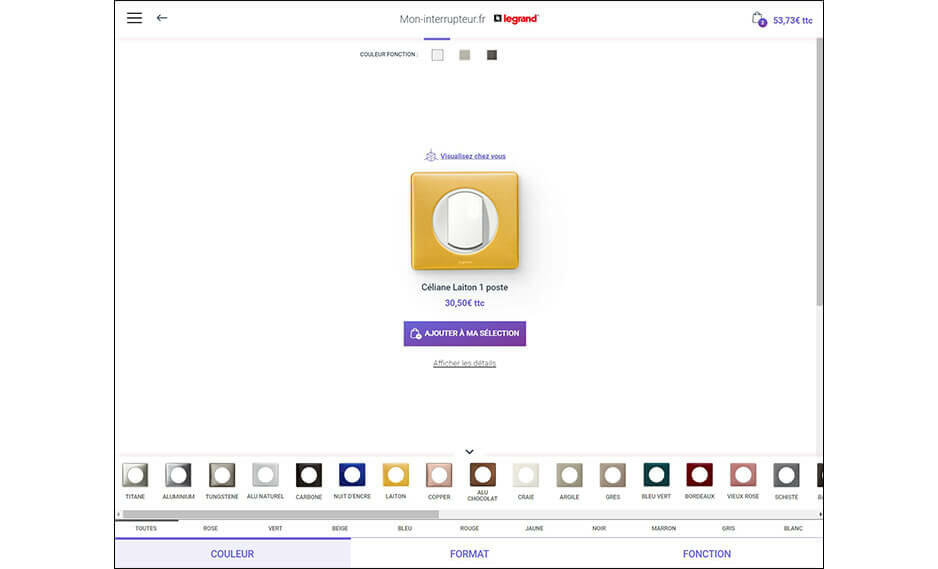Screen dimensions: 938x569
Task: Select the Laiton plate finish
Action: click(x=395, y=475)
